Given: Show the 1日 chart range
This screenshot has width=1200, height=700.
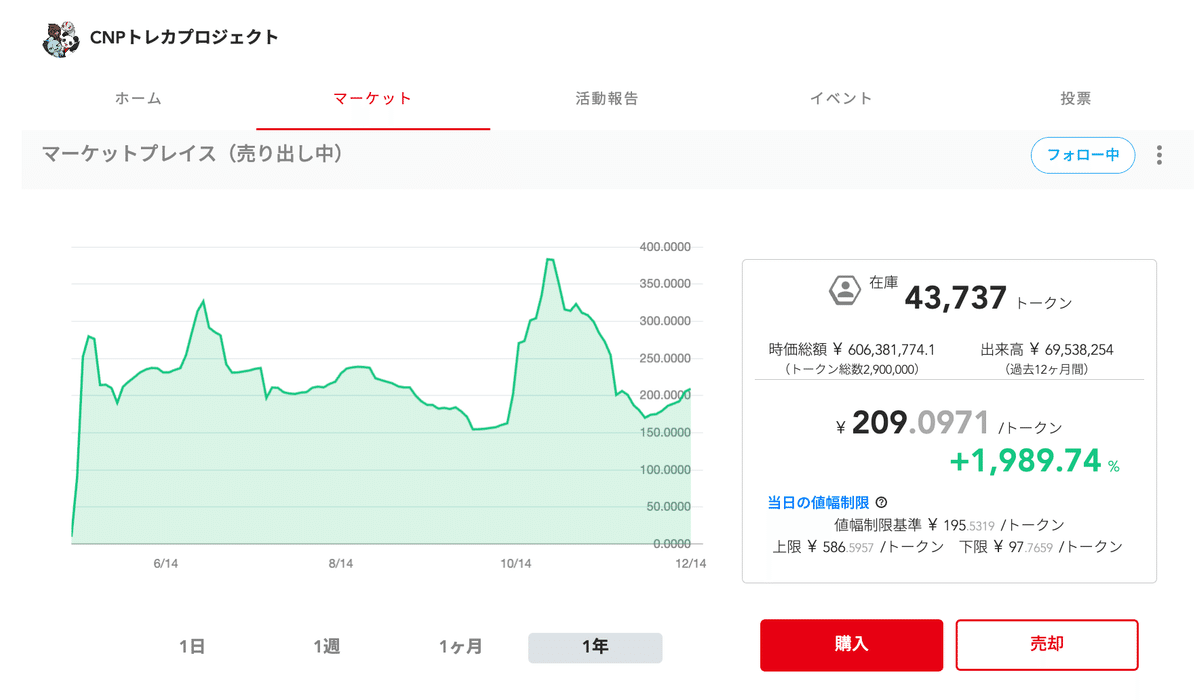Looking at the screenshot, I should tap(192, 647).
